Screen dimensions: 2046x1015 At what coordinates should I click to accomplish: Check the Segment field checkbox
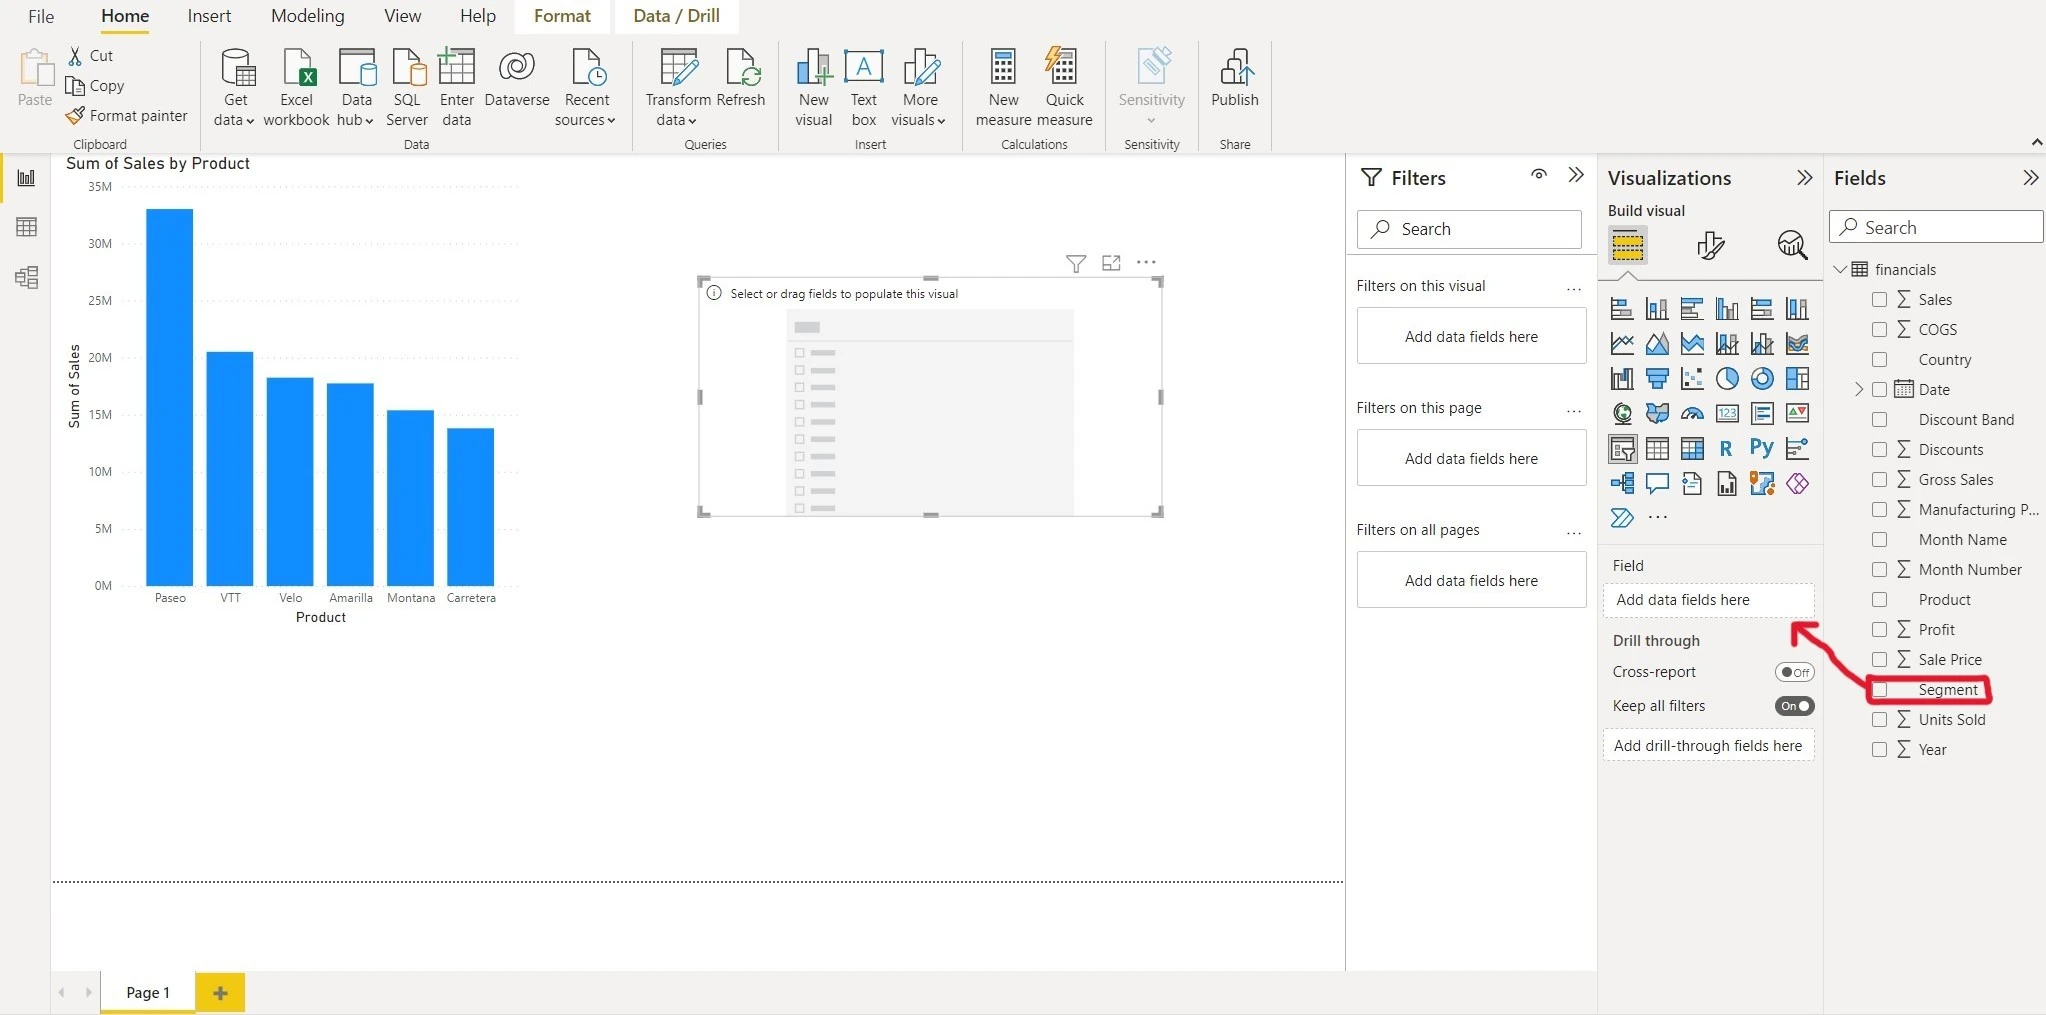(1880, 690)
